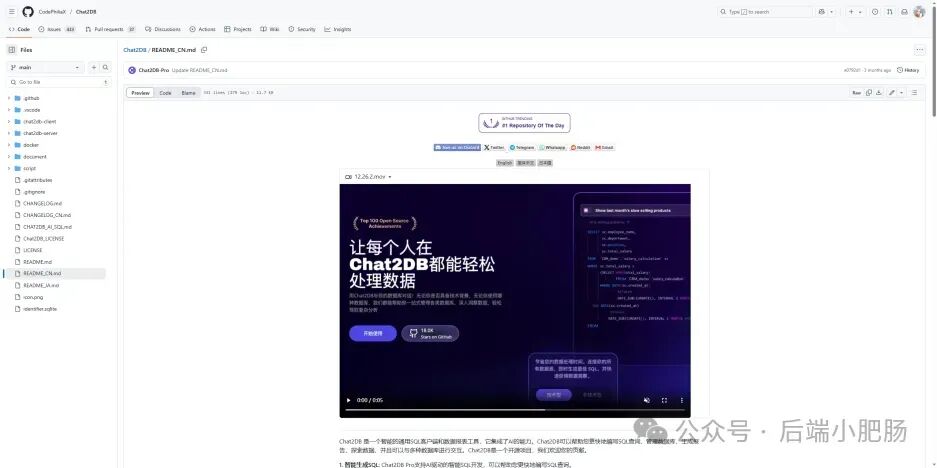The width and height of the screenshot is (937, 468).
Task: Edit this file with pencil icon
Action: tap(892, 93)
